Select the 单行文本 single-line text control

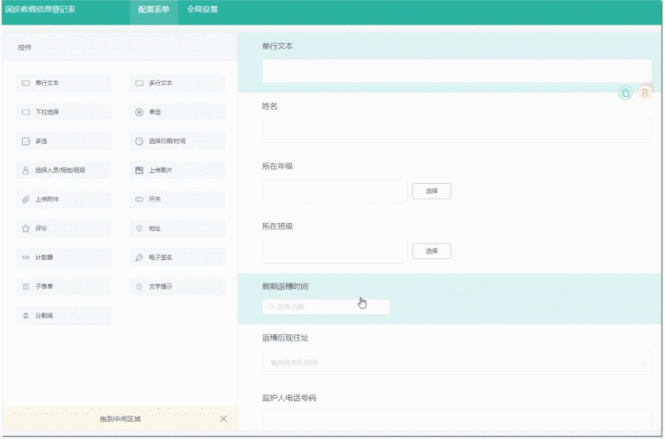[x=62, y=83]
